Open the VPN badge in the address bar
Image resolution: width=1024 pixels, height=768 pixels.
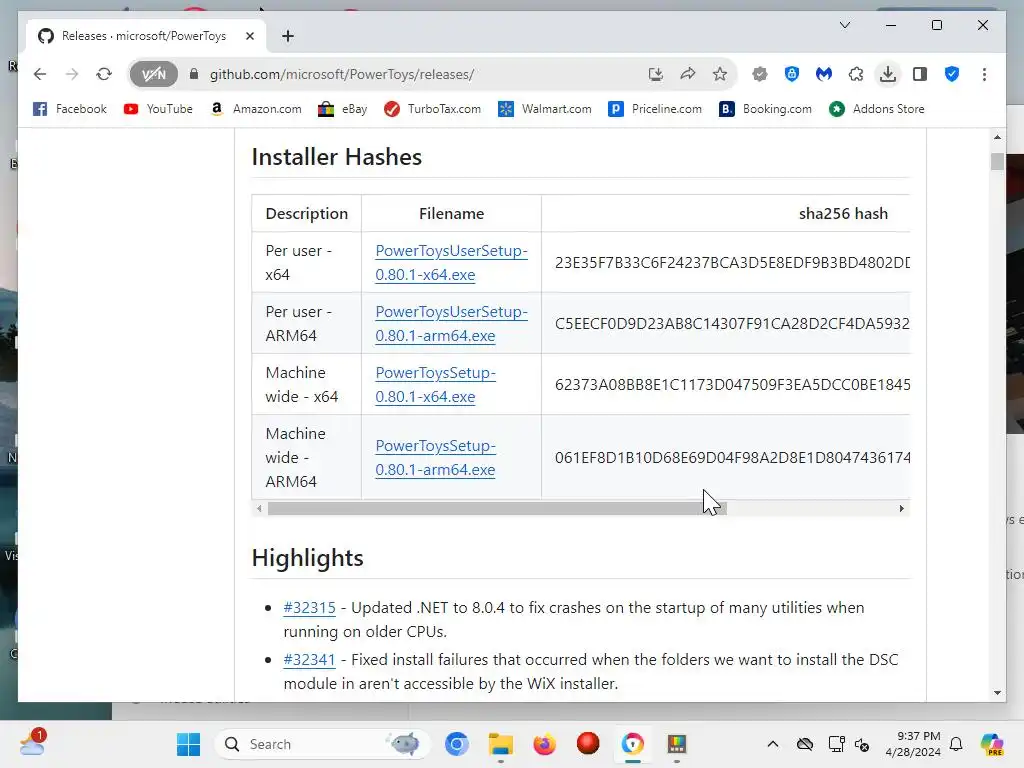pyautogui.click(x=153, y=74)
